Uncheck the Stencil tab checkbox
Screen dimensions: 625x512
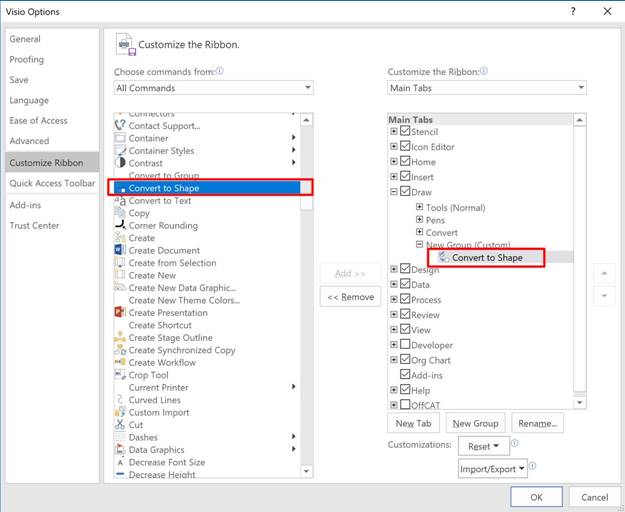tap(405, 131)
